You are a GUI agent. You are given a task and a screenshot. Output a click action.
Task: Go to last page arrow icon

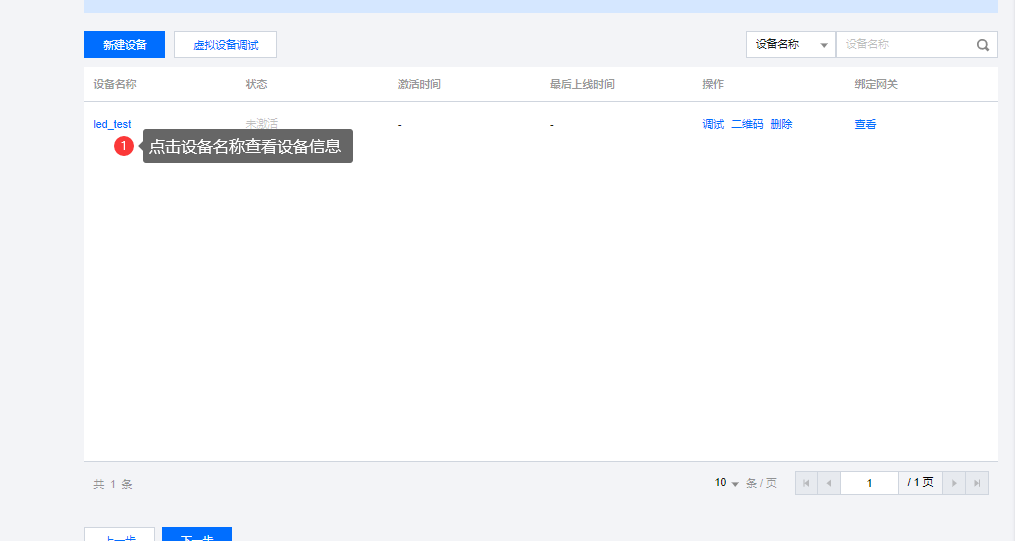[977, 483]
